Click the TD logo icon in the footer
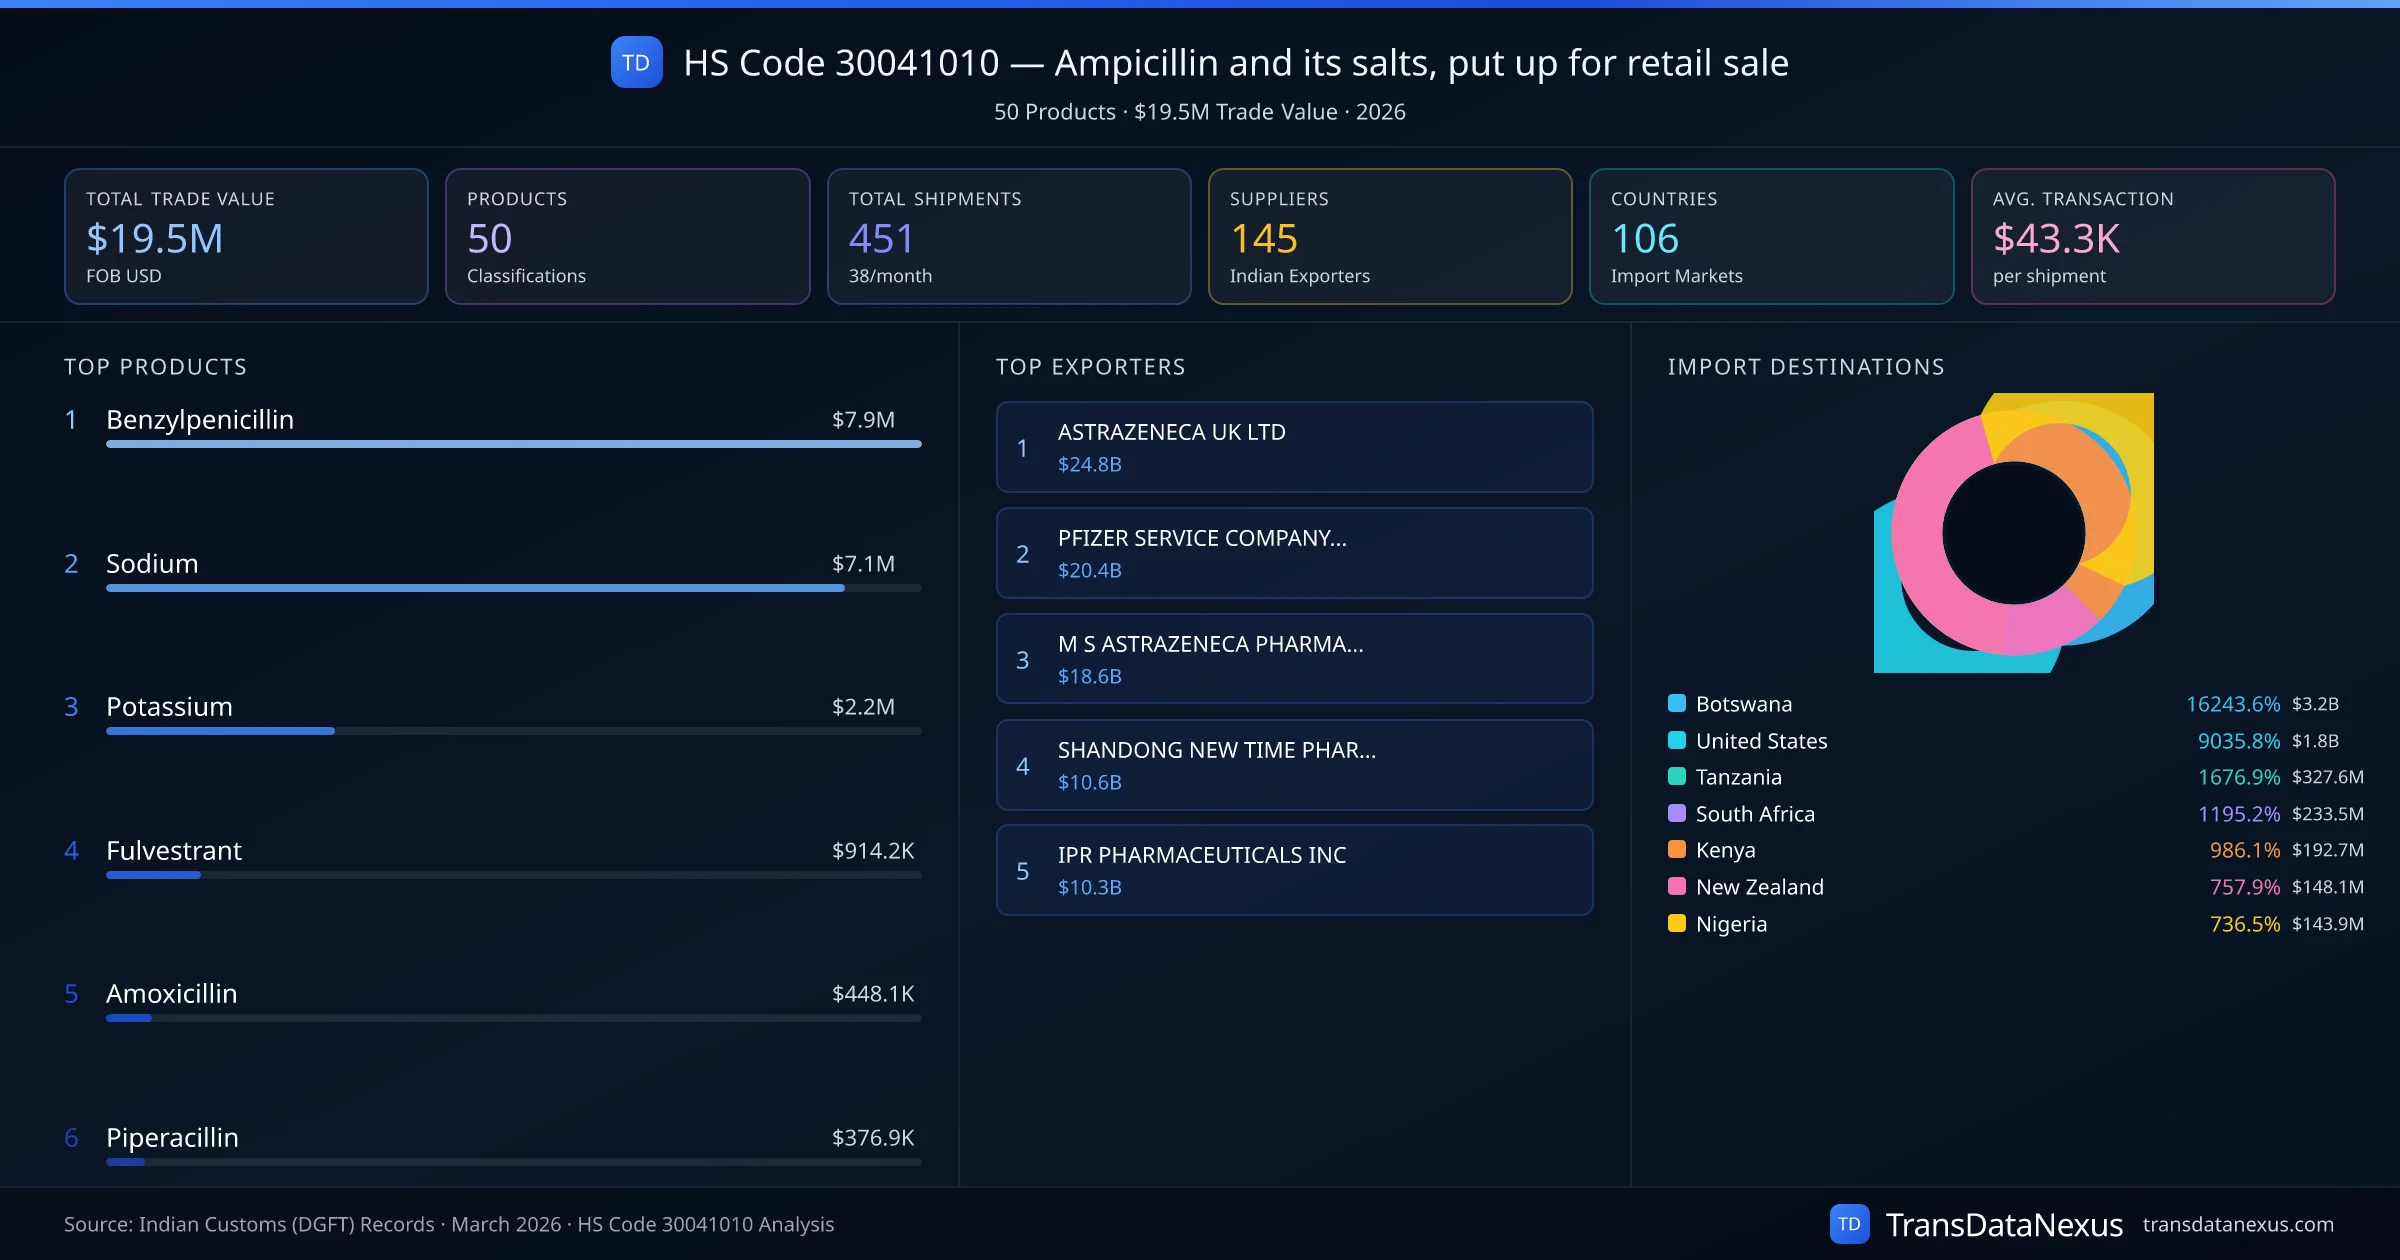The width and height of the screenshot is (2400, 1260). coord(1849,1224)
